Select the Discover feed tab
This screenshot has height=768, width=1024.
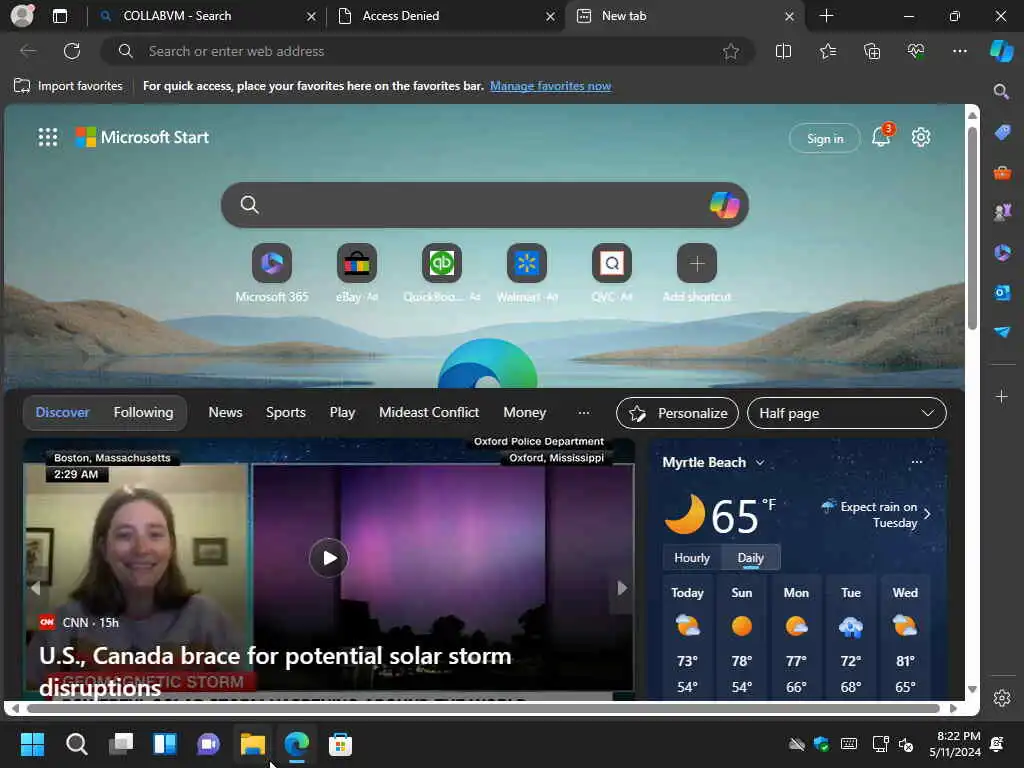tap(62, 413)
